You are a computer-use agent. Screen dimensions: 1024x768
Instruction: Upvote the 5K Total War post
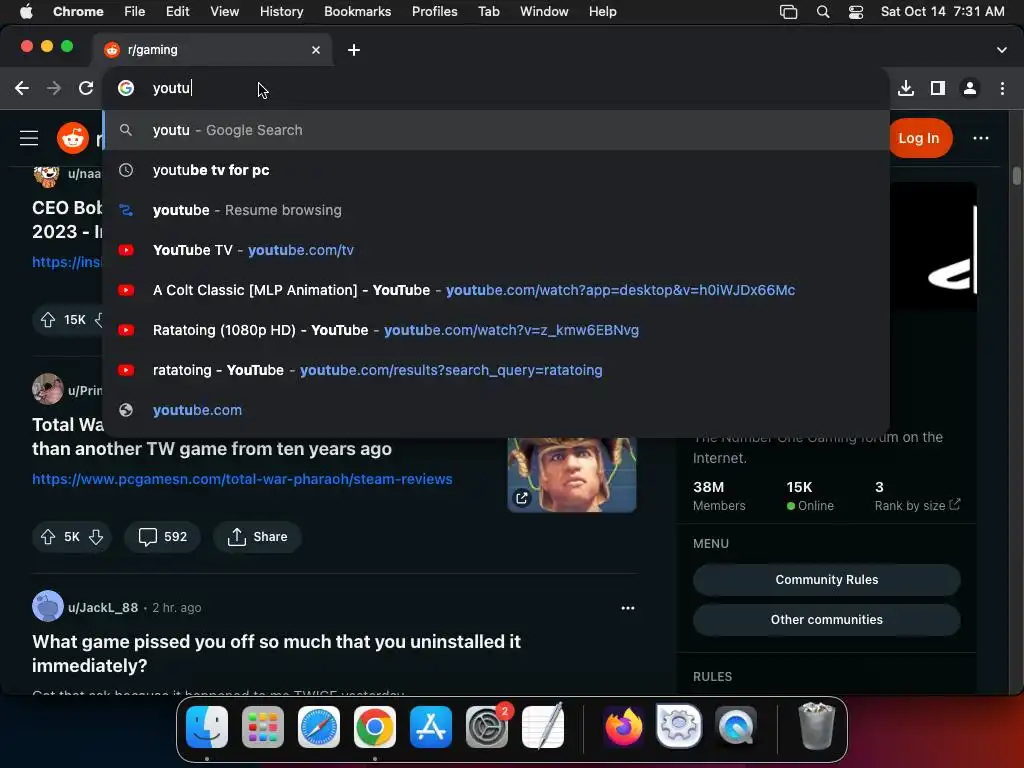pos(48,537)
